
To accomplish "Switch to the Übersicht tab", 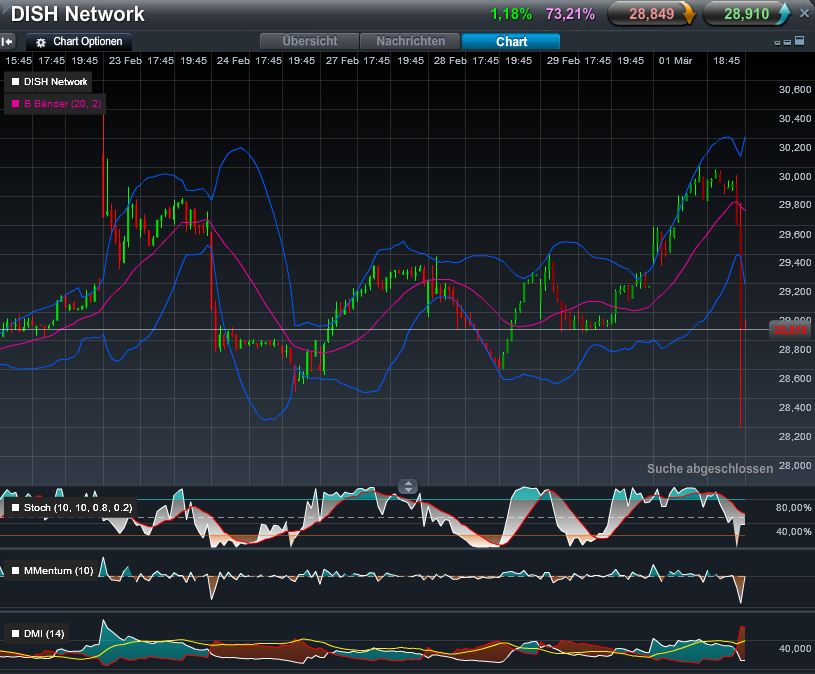I will (309, 41).
